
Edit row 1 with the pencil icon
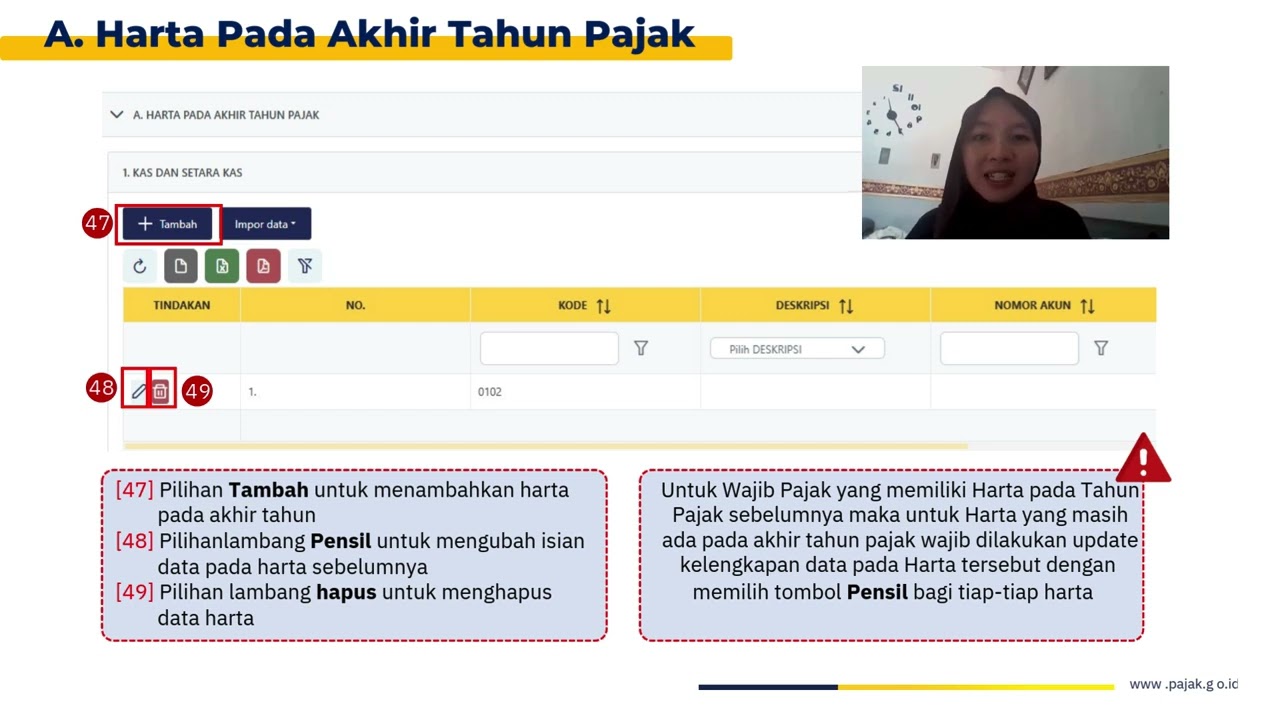[138, 391]
